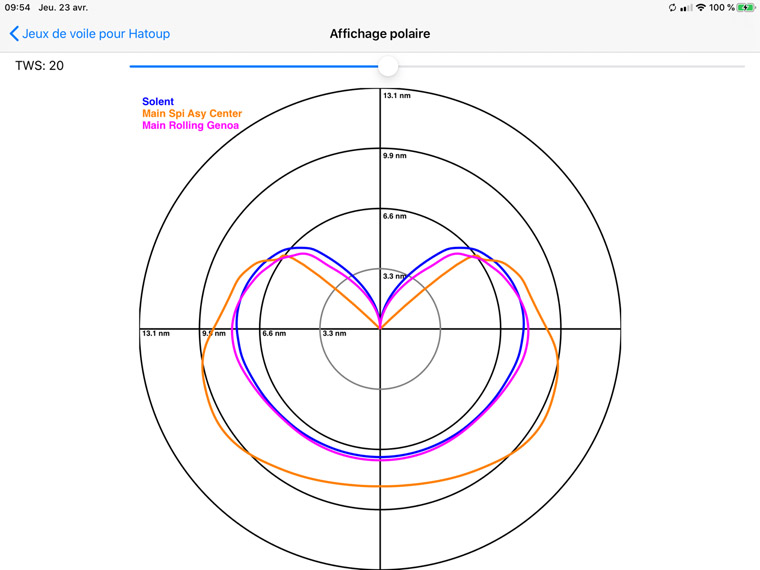Click the Affichage polaire title
760x570 pixels.
380,34
